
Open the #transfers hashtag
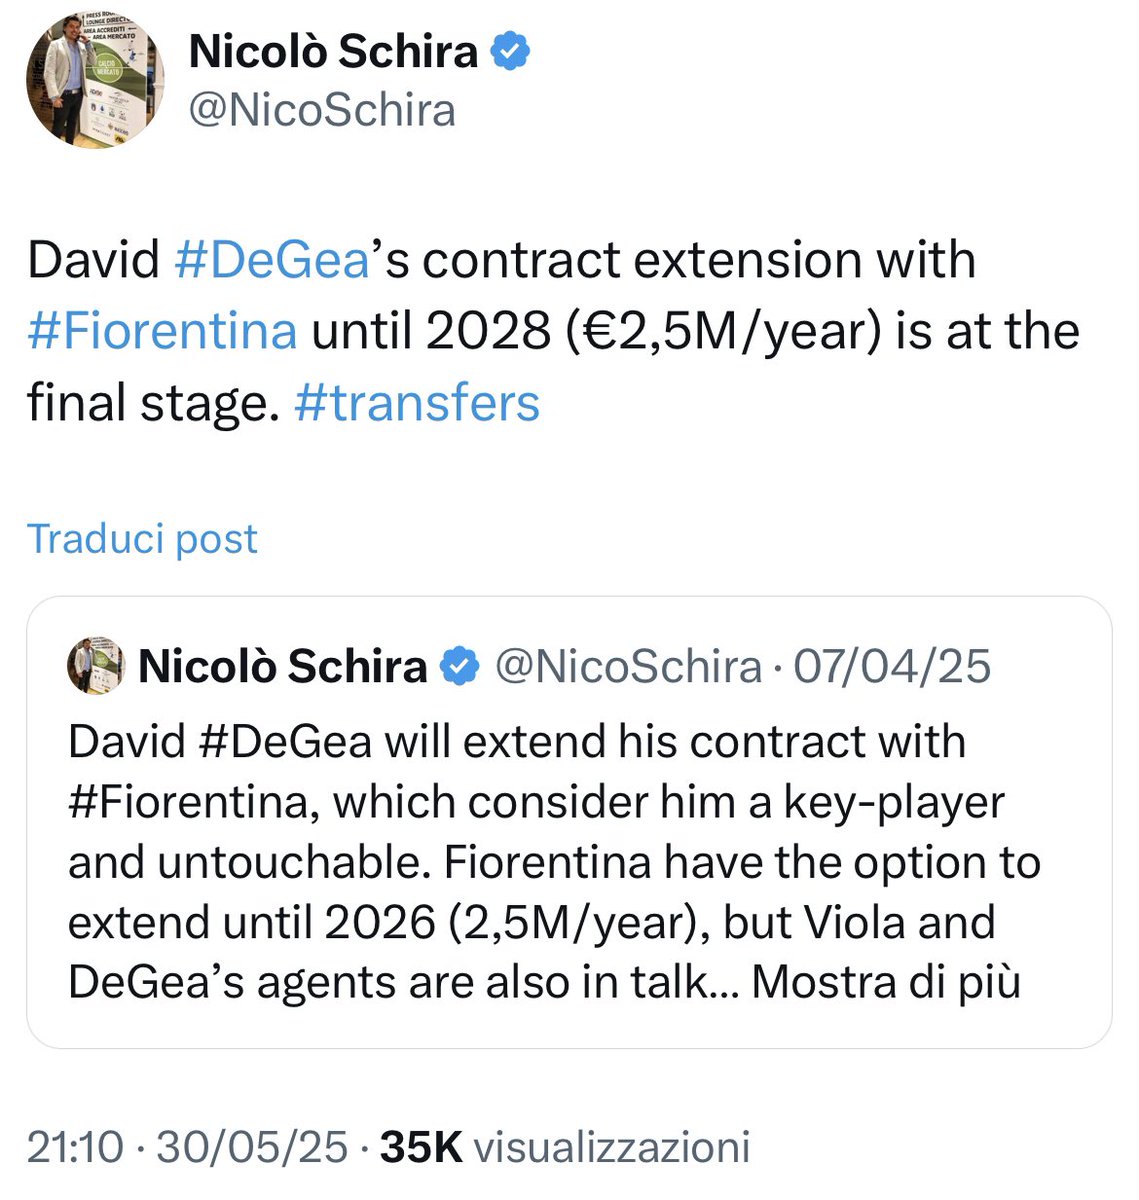[x=417, y=403]
